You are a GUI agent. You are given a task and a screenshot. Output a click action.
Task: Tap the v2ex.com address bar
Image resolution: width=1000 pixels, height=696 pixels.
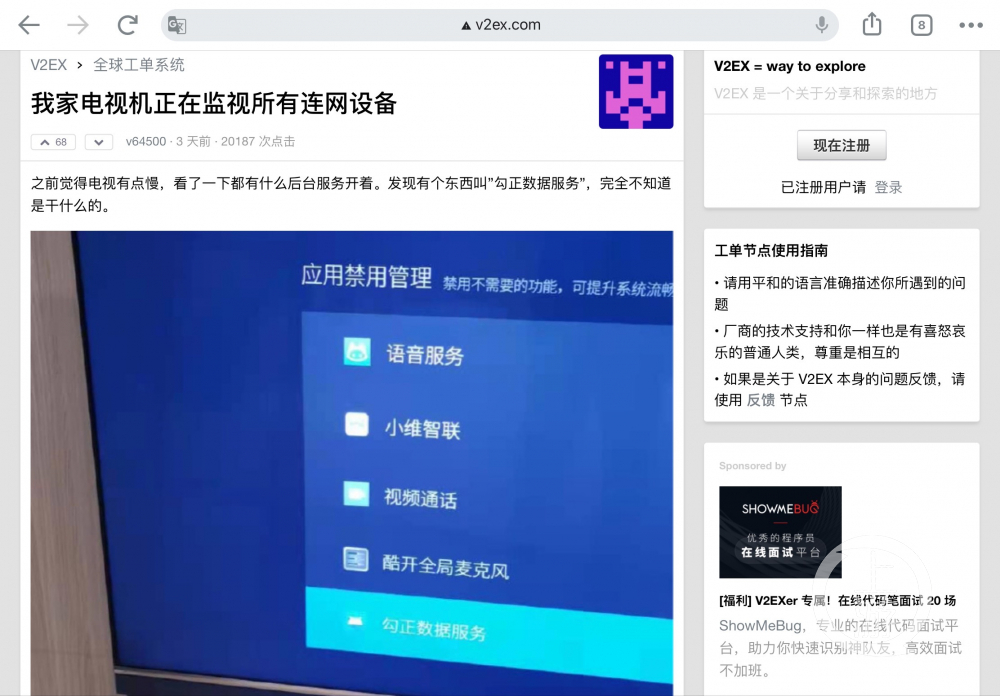pyautogui.click(x=500, y=25)
